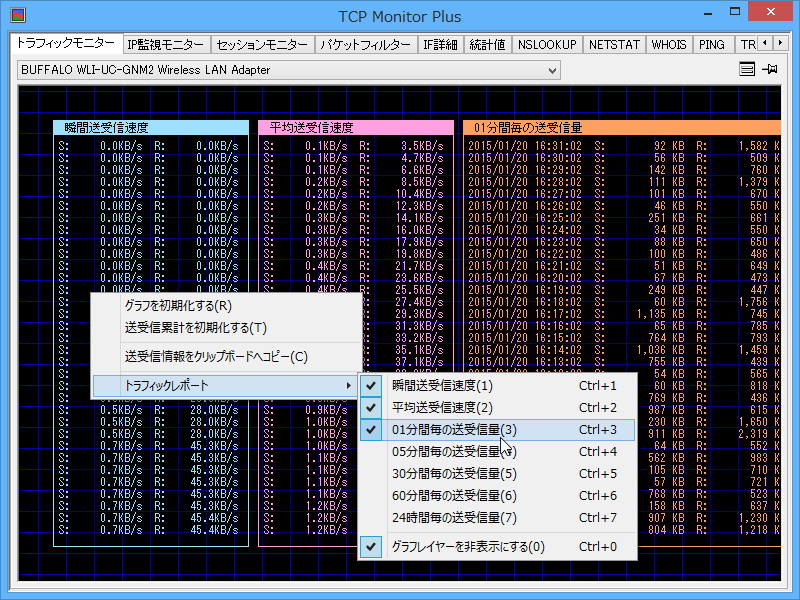This screenshot has width=800, height=600.
Task: Open the network adapter dropdown
Action: (x=550, y=69)
